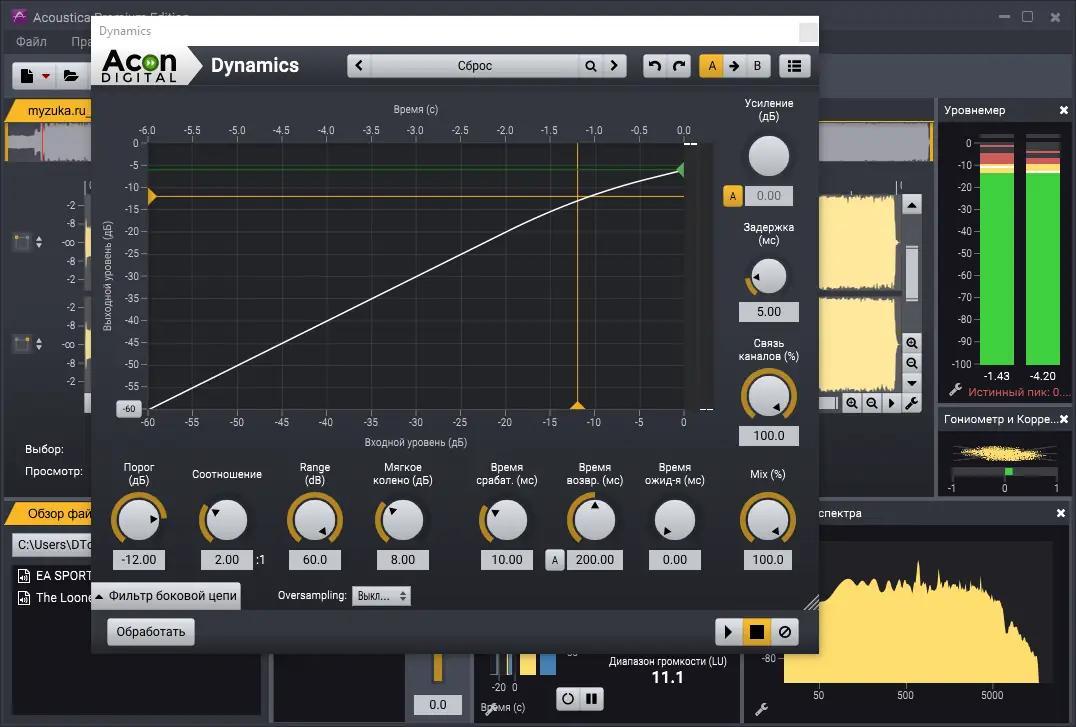
Task: Click the Обработать button
Action: 150,632
